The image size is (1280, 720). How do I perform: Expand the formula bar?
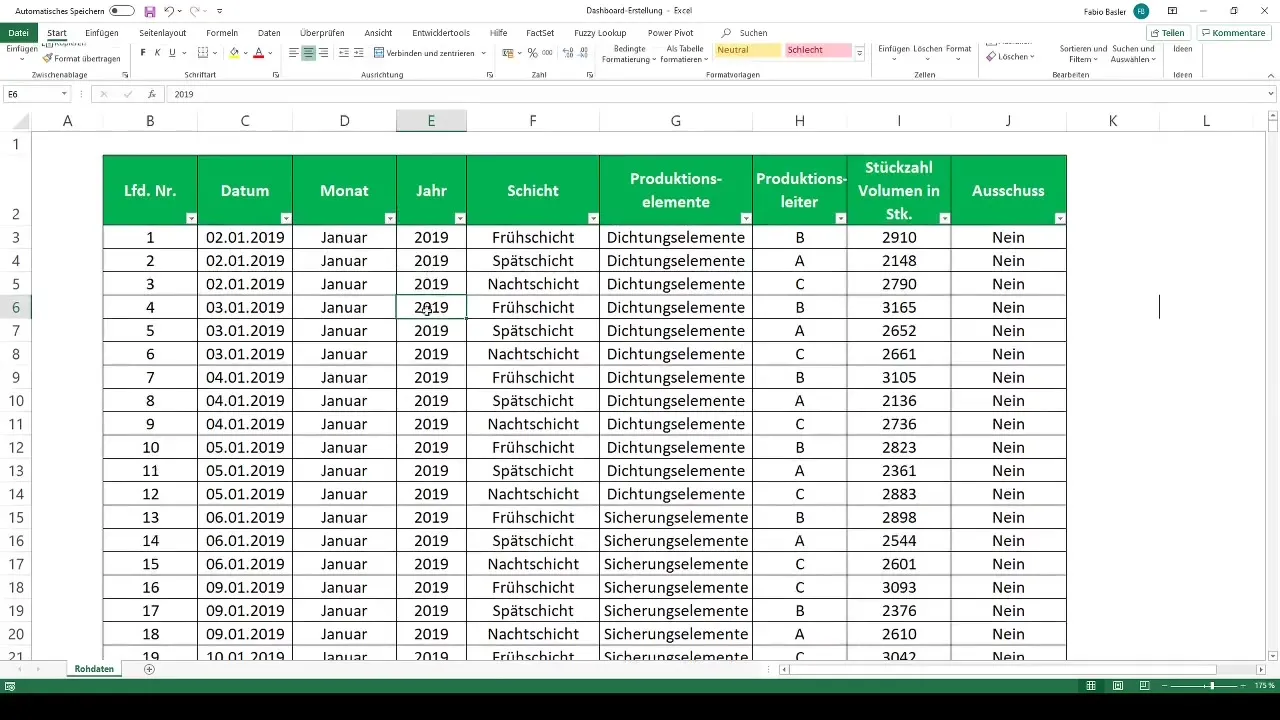(1271, 94)
